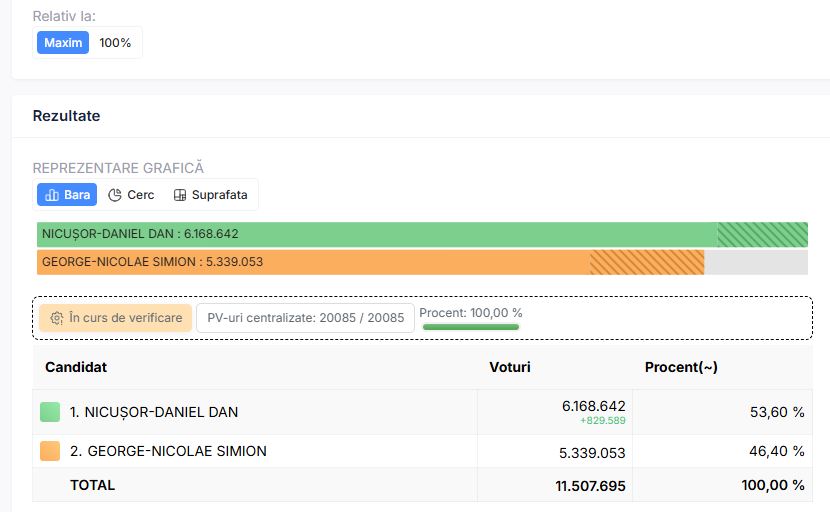Click the PV-uri centralizate 20085 / 20085 box
The width and height of the screenshot is (830, 512).
(305, 318)
